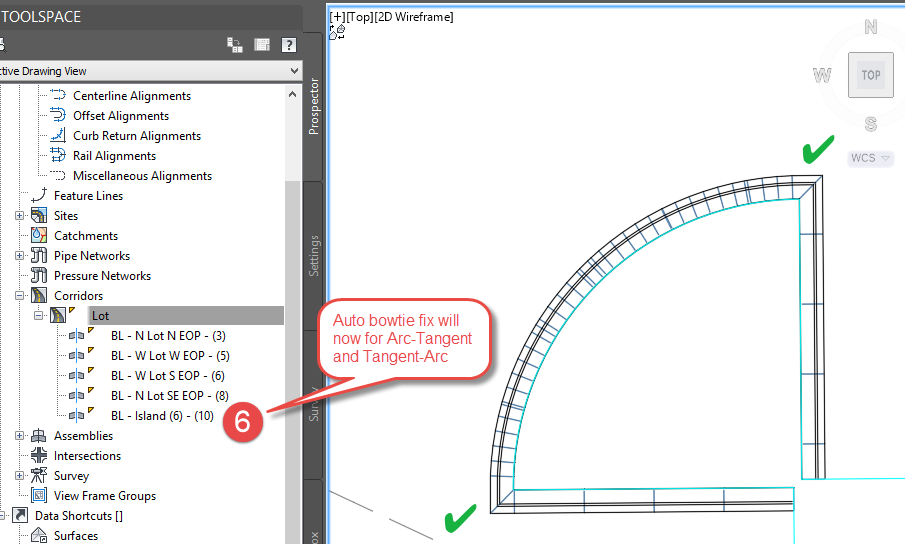Collapse the Data Shortcuts node
Viewport: 905px width, 544px height.
[2, 515]
